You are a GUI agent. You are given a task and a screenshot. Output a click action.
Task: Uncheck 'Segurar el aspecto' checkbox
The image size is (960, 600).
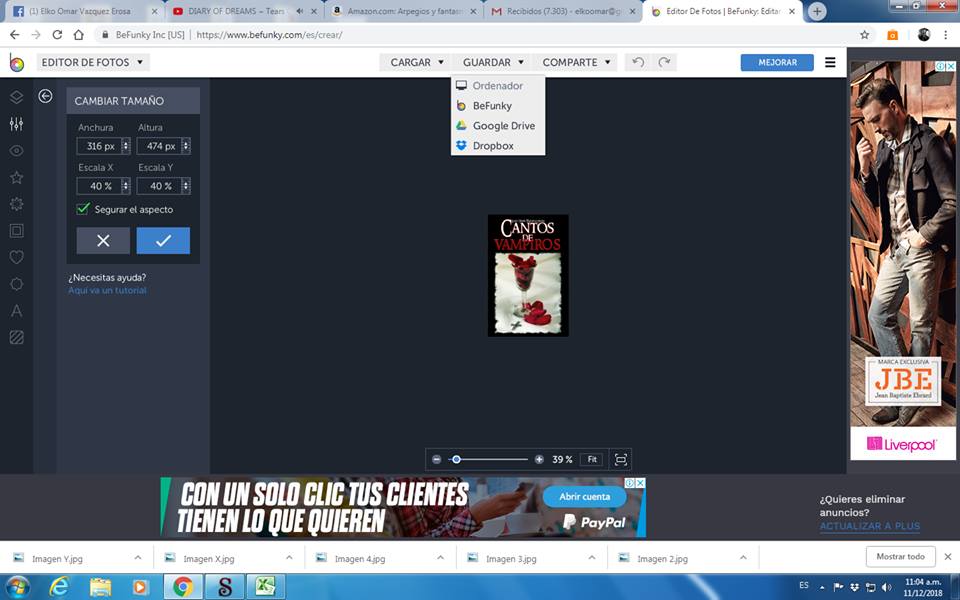(x=84, y=209)
